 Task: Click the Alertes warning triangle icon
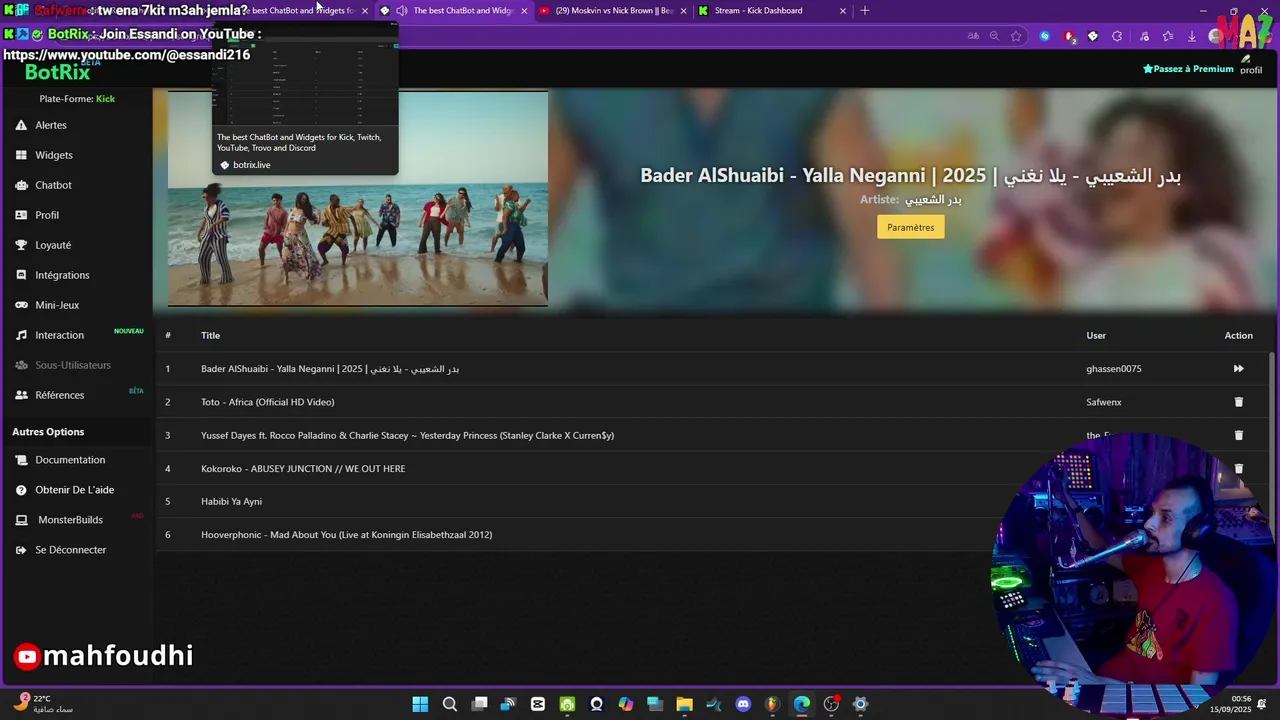click(21, 125)
